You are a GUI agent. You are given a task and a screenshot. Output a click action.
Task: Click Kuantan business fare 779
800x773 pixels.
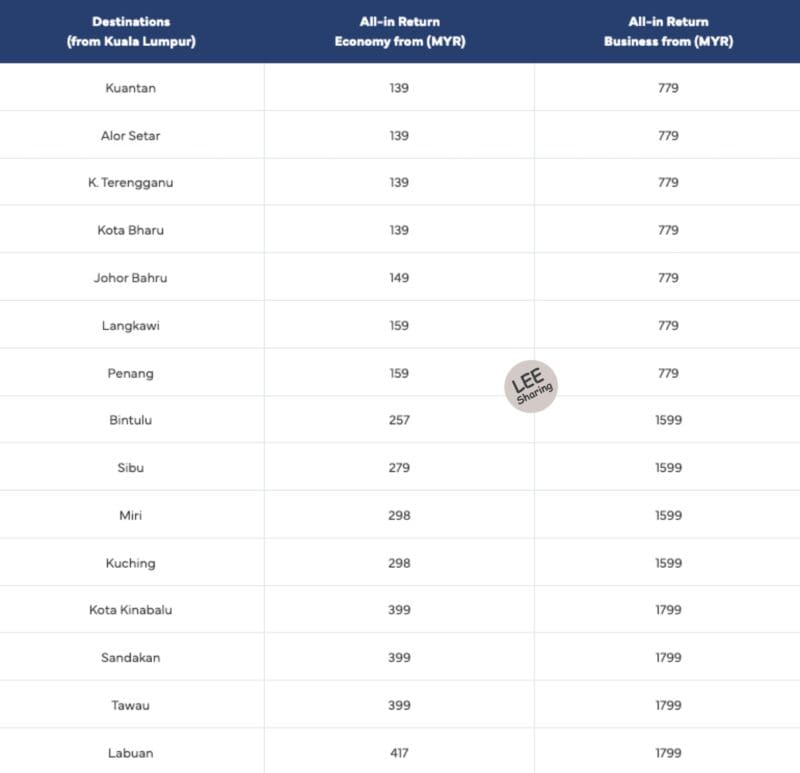click(x=668, y=88)
